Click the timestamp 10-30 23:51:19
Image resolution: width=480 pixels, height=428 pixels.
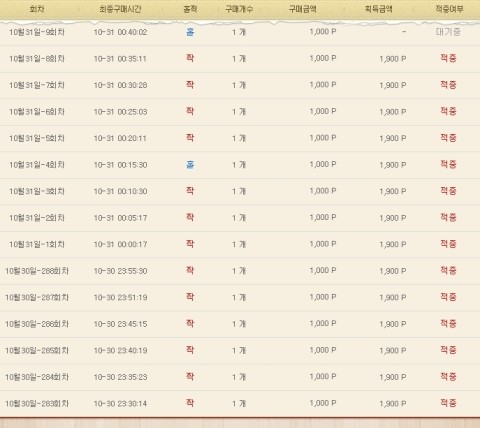[120, 297]
